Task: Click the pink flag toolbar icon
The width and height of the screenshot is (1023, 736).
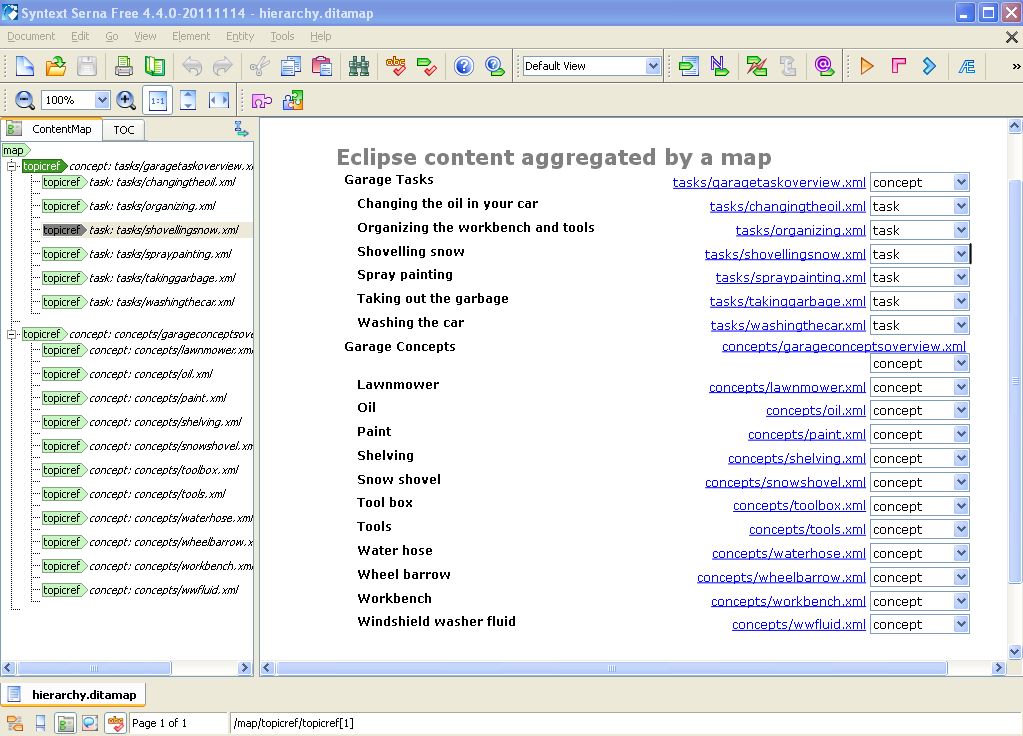Action: [x=898, y=66]
